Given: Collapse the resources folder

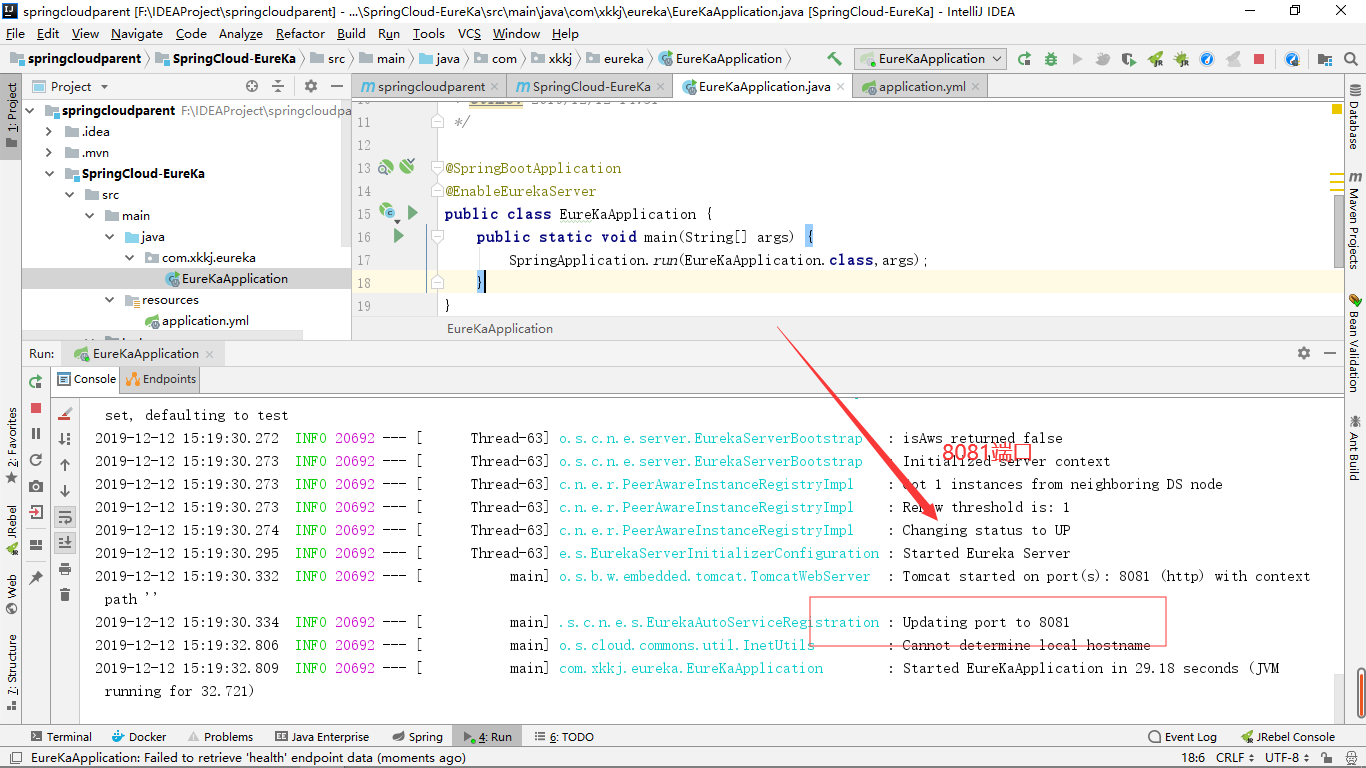Looking at the screenshot, I should tap(109, 299).
